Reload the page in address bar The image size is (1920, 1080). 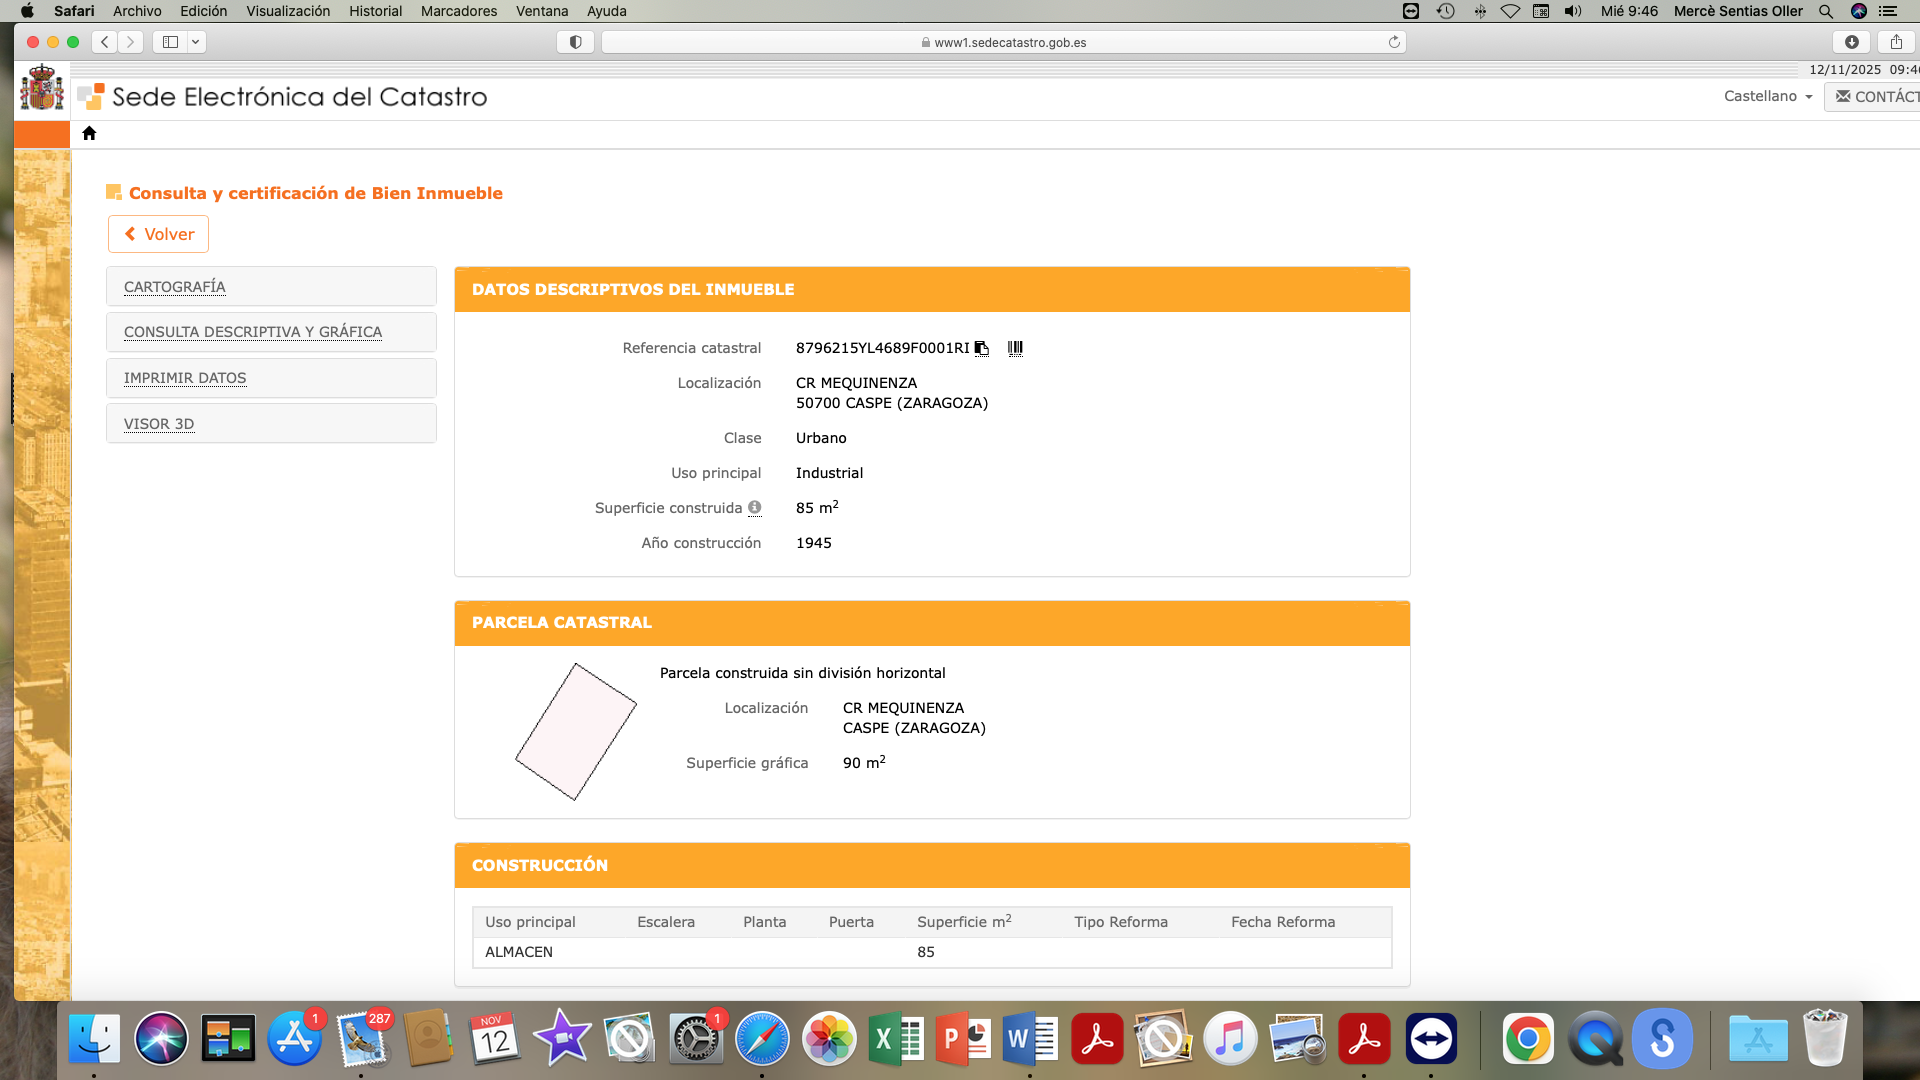(1394, 42)
